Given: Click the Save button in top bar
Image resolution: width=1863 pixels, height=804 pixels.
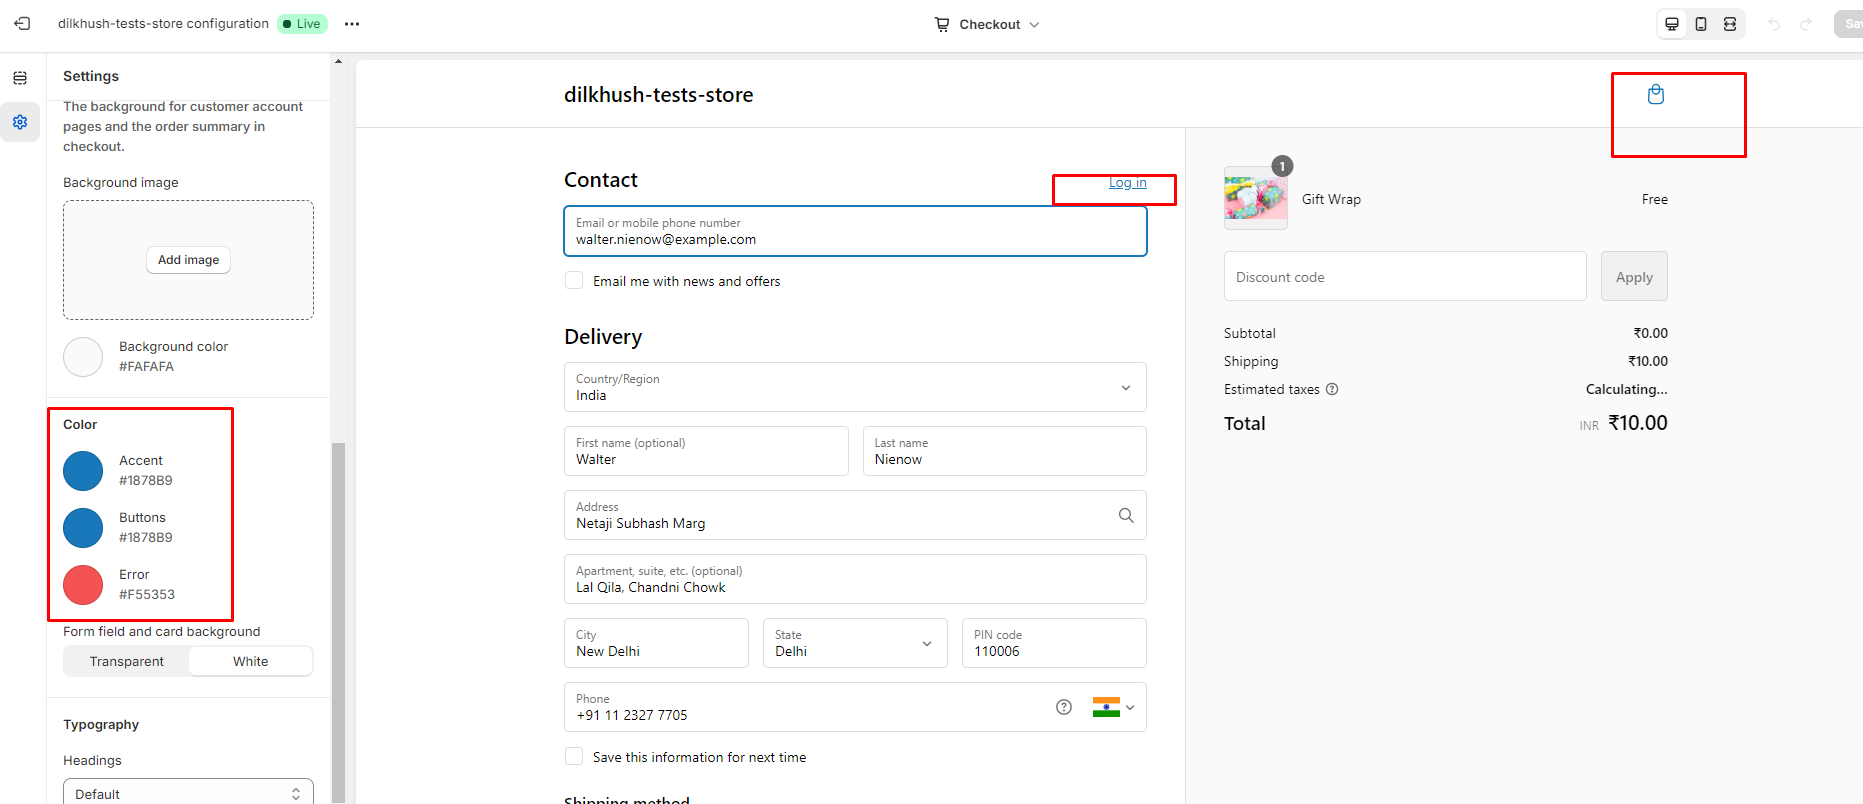Looking at the screenshot, I should [x=1848, y=24].
